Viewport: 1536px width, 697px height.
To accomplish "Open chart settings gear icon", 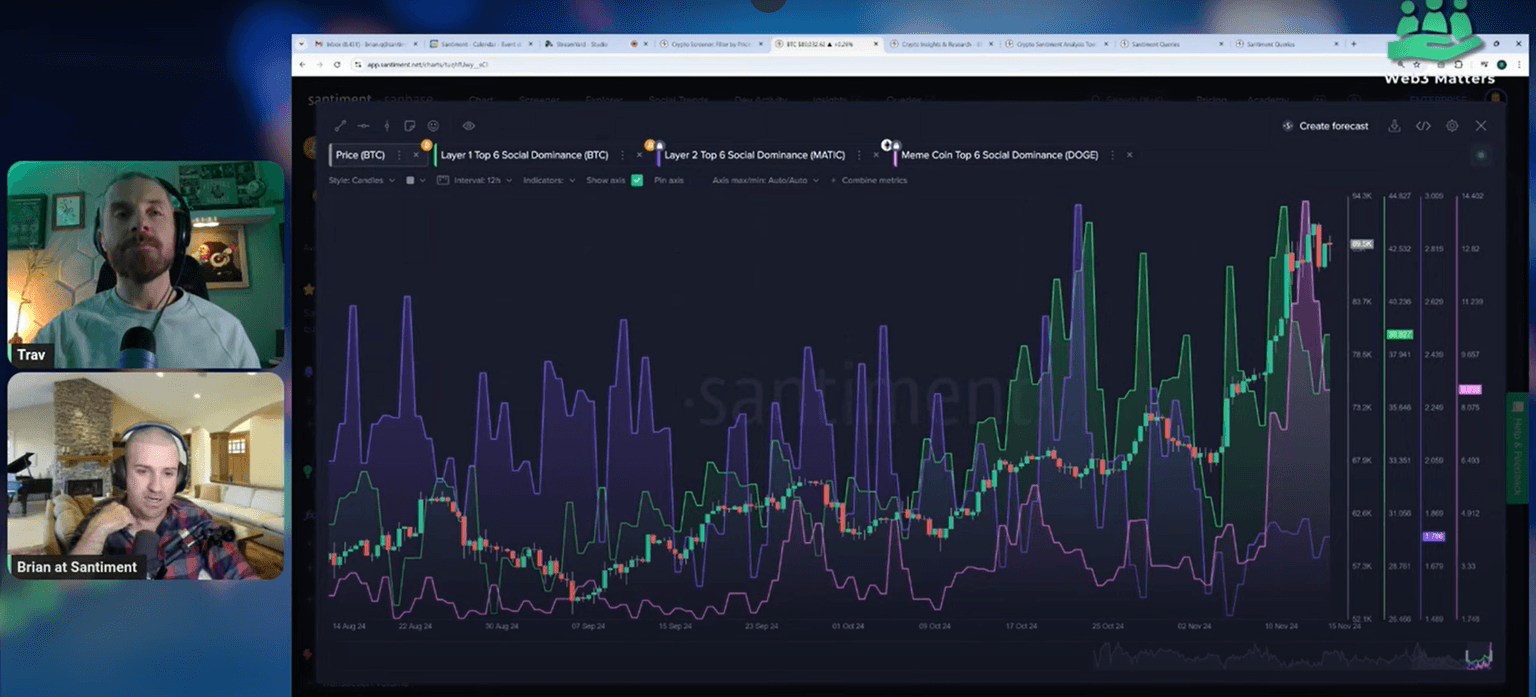I will coord(1452,126).
